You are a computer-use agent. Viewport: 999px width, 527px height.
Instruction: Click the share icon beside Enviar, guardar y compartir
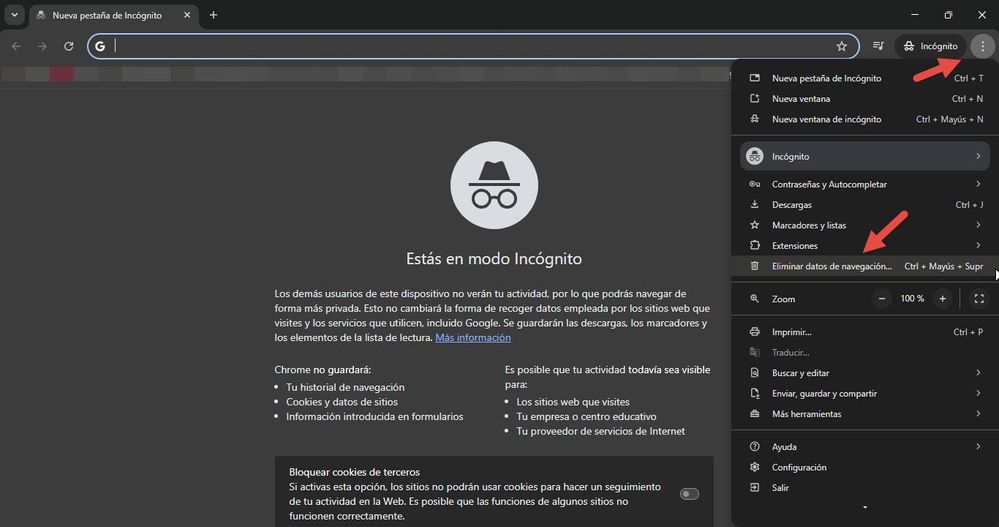[x=754, y=393]
